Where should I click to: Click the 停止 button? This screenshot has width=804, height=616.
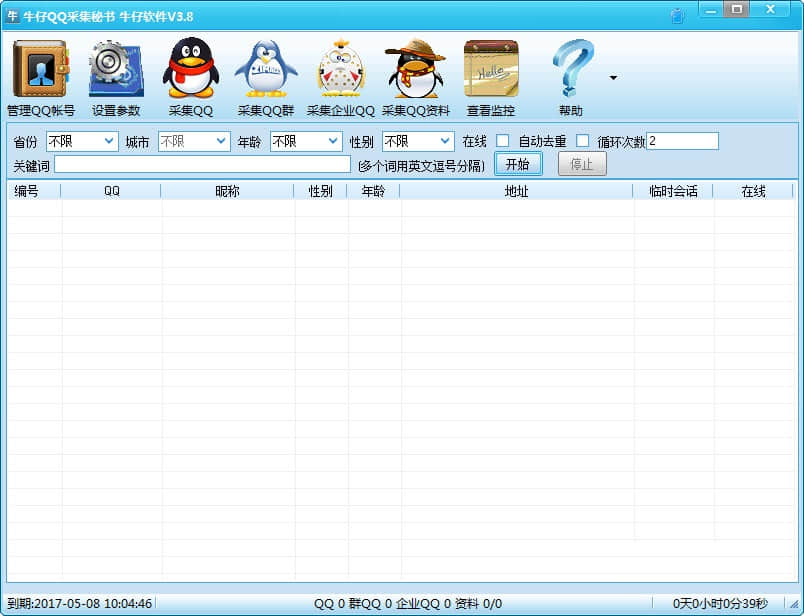click(582, 164)
